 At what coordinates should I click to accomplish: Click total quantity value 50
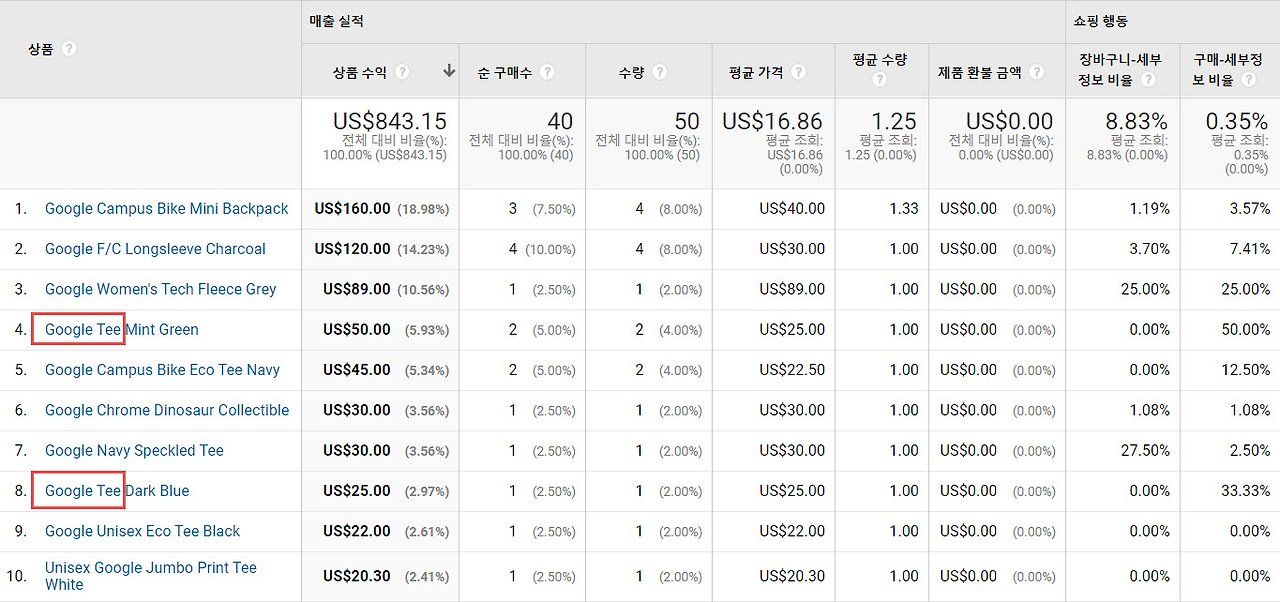click(687, 121)
